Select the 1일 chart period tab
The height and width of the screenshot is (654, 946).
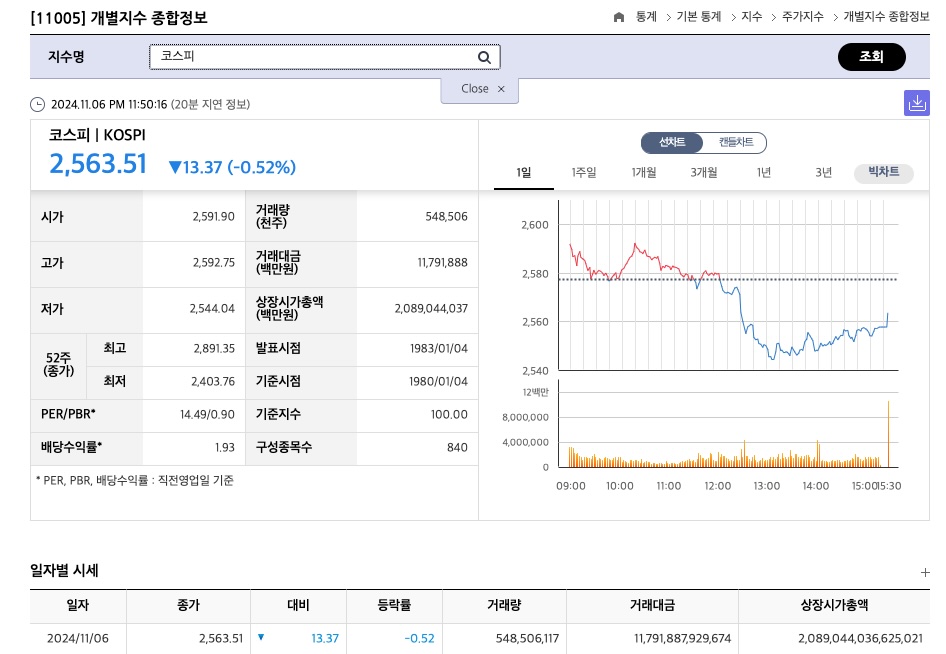point(523,173)
